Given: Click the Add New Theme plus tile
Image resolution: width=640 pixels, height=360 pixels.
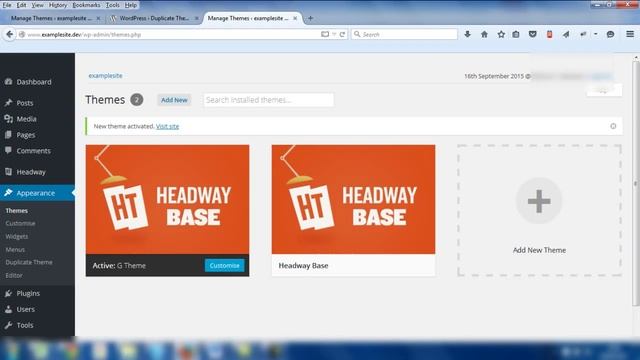Looking at the screenshot, I should coord(539,211).
